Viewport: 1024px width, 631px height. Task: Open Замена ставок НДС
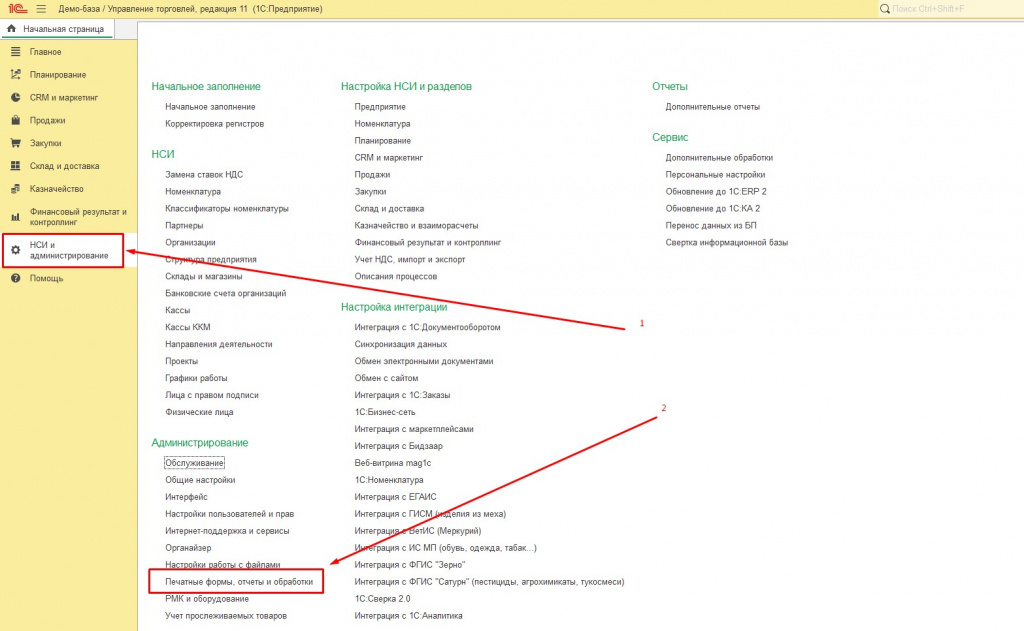pyautogui.click(x=204, y=174)
